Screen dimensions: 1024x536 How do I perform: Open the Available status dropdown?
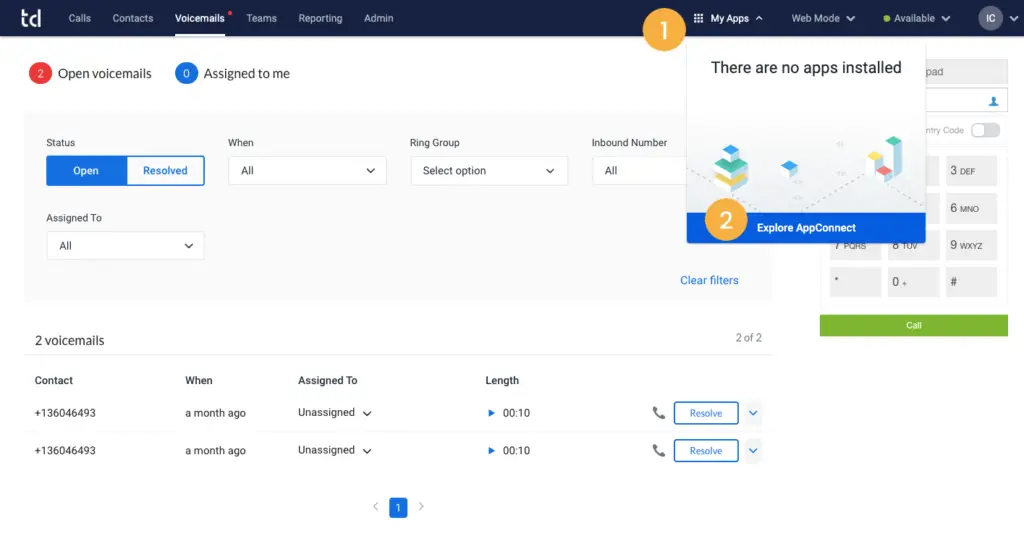pos(916,18)
